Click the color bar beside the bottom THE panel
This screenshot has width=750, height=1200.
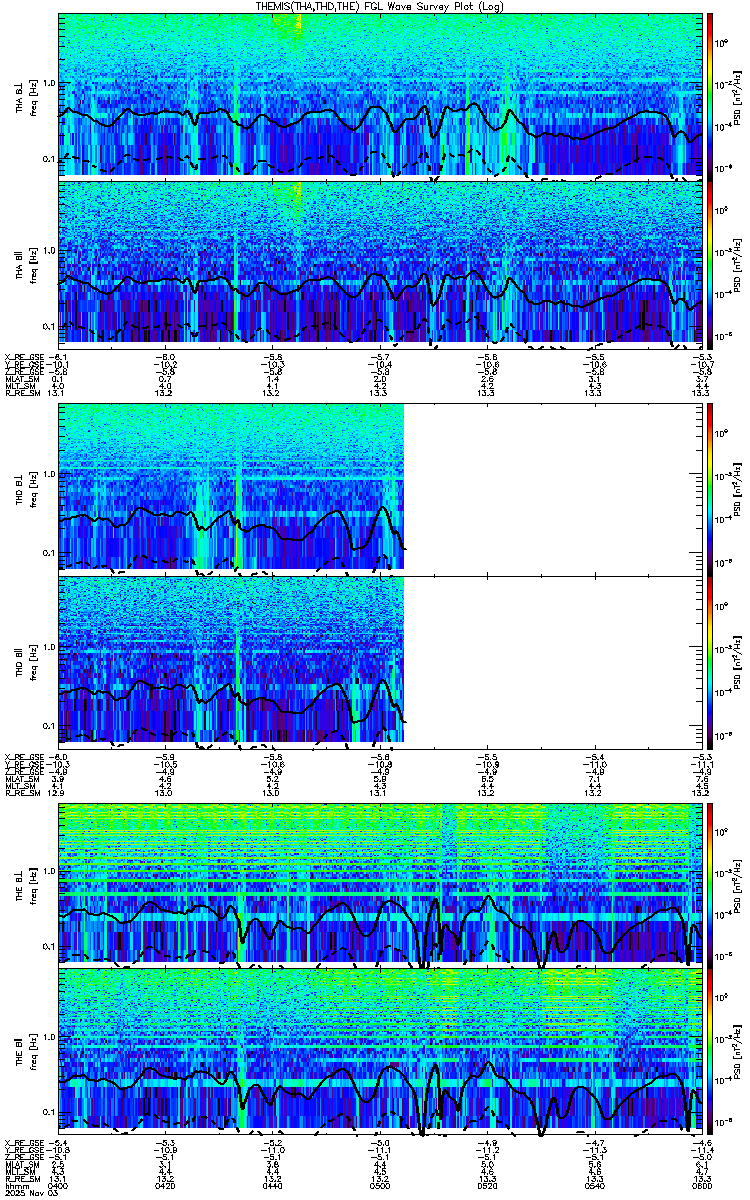[x=710, y=1050]
